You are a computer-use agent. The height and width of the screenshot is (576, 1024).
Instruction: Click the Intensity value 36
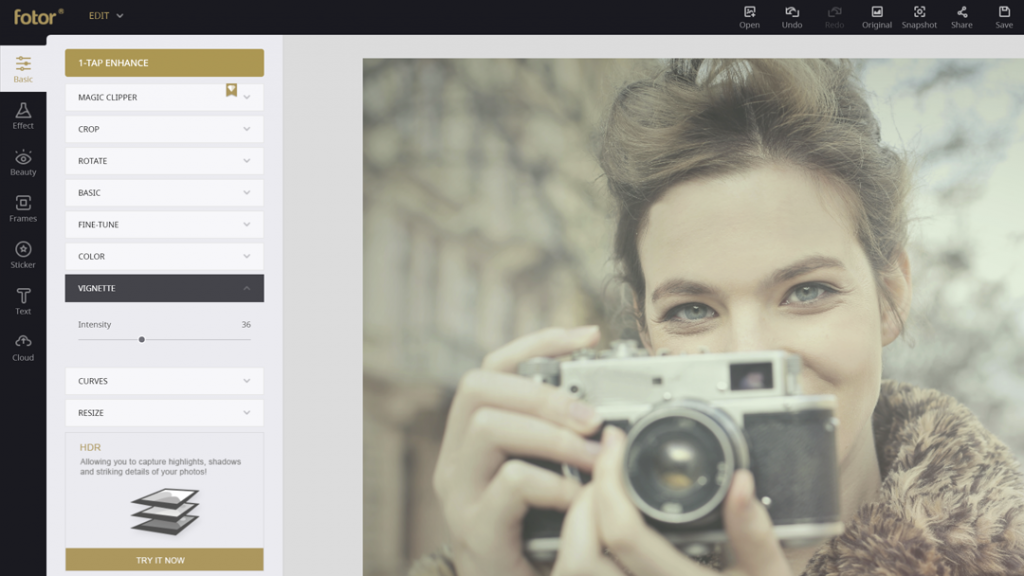click(x=246, y=325)
